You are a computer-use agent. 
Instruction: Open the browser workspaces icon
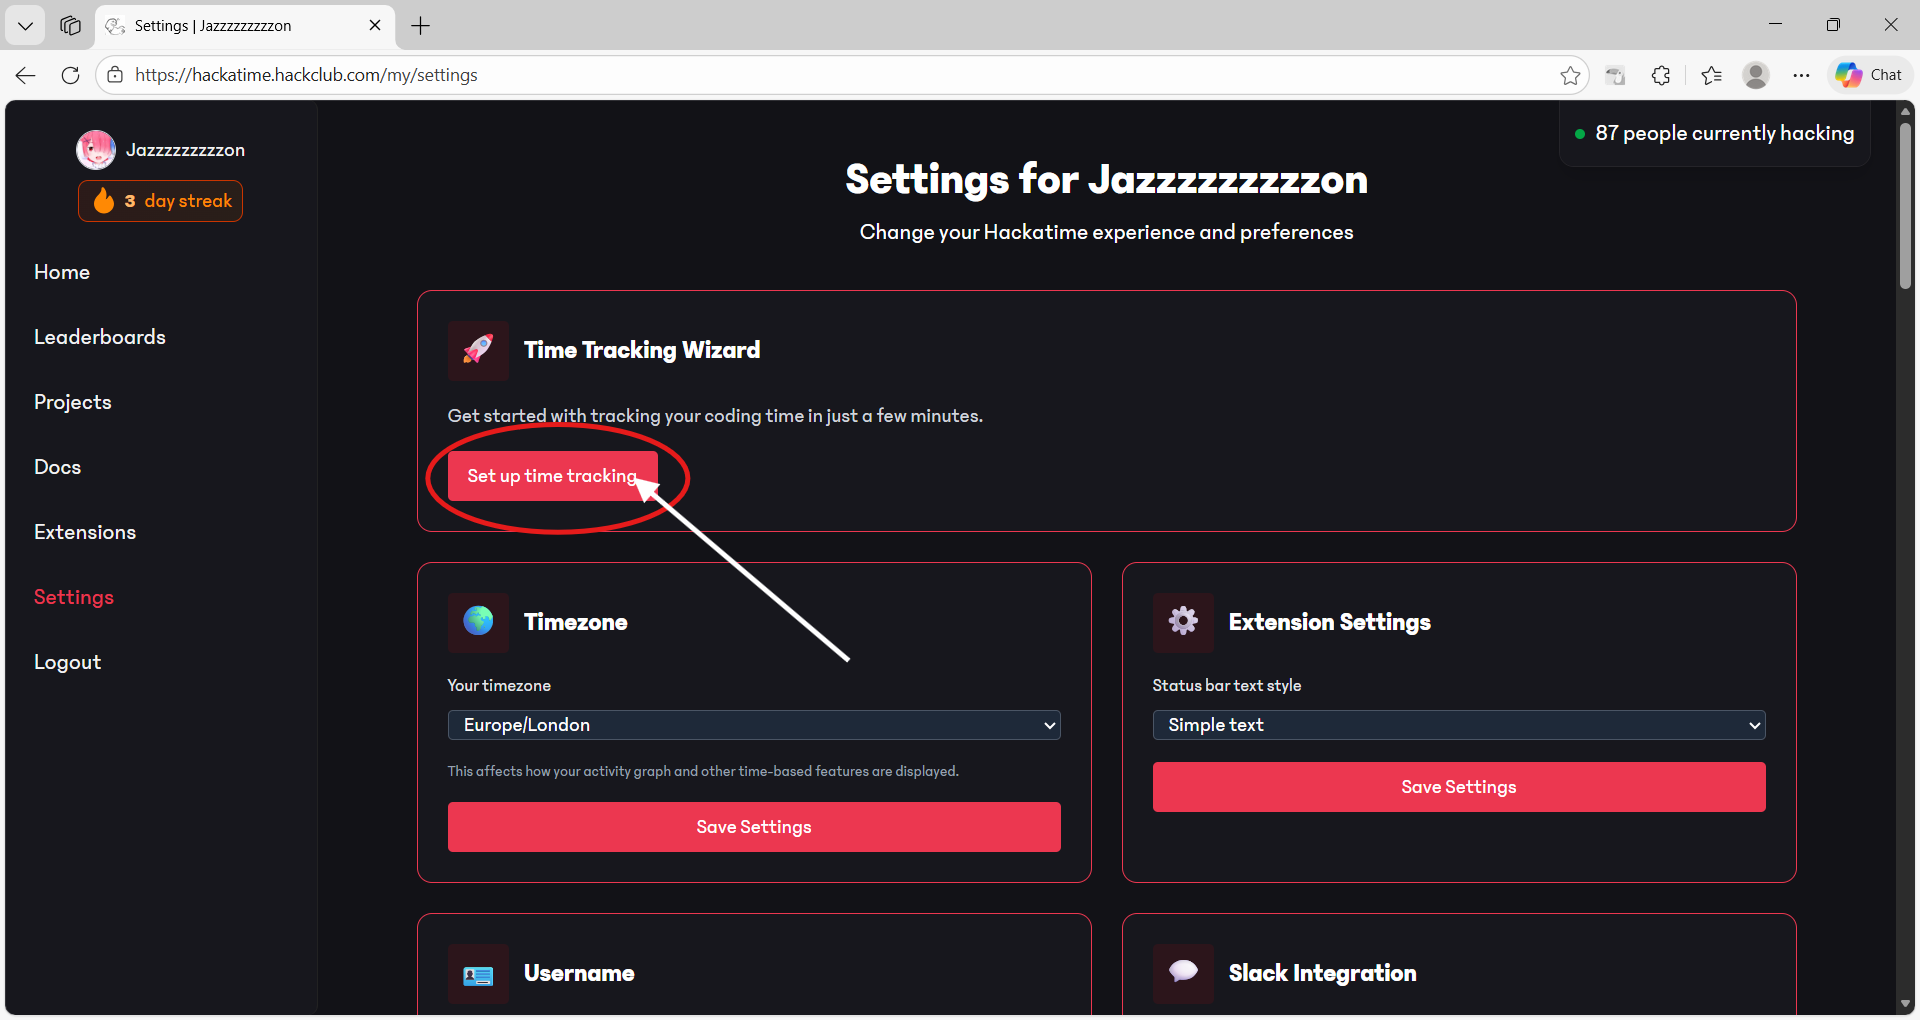70,26
